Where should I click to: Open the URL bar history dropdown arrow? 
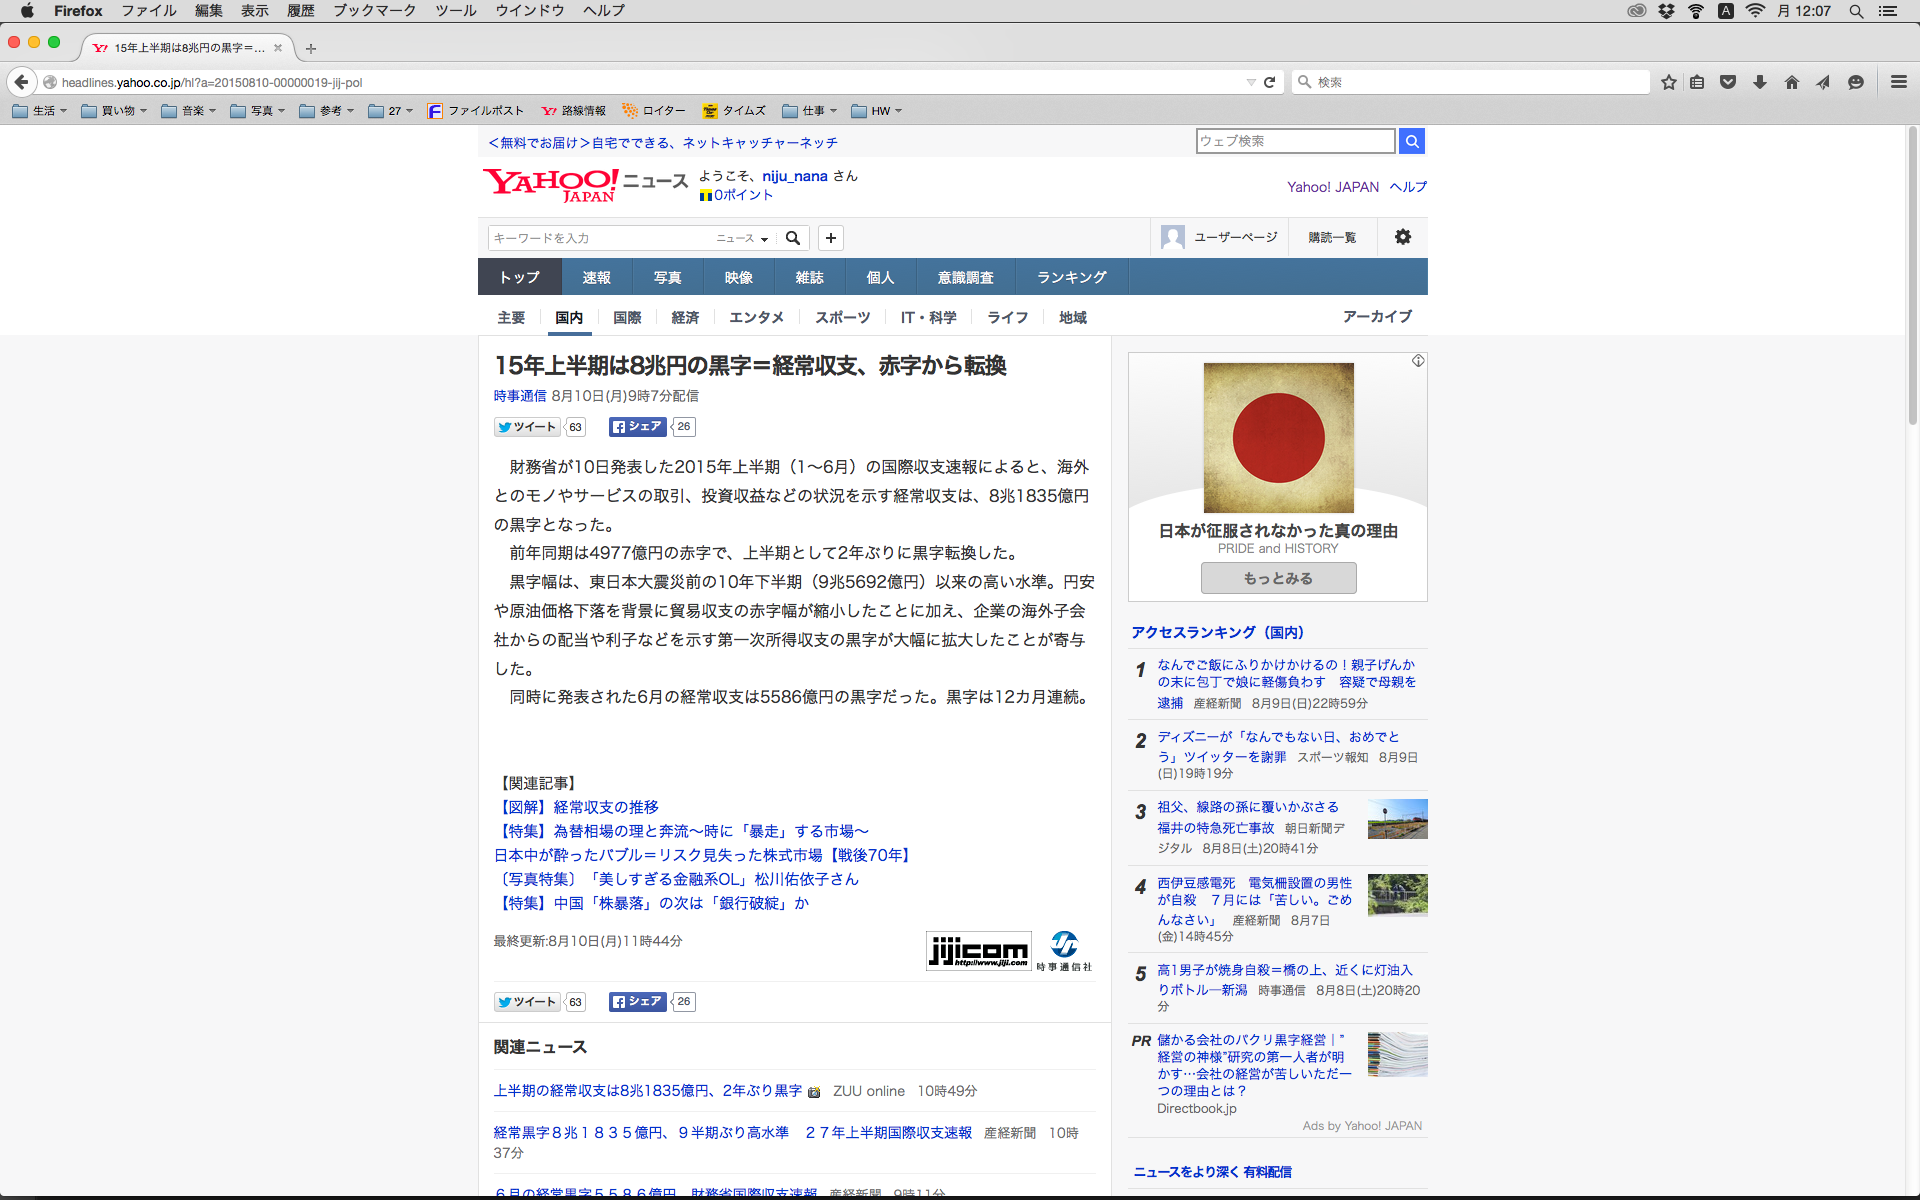click(x=1250, y=82)
